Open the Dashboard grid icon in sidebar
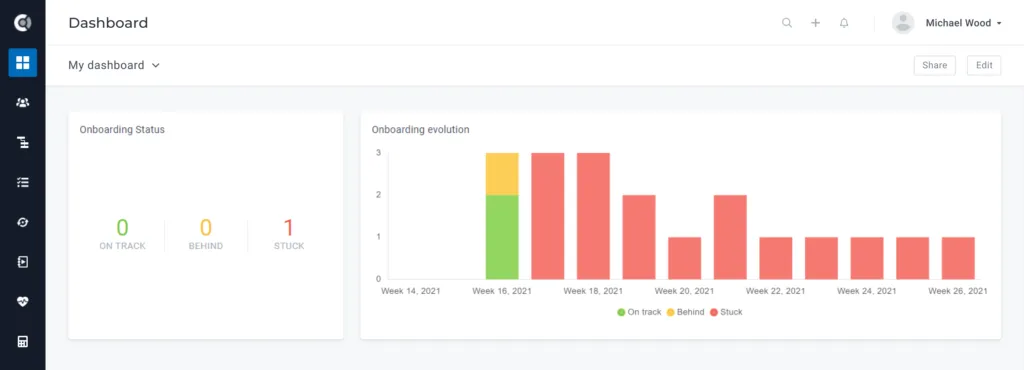The width and height of the screenshot is (1024, 370). [x=23, y=63]
